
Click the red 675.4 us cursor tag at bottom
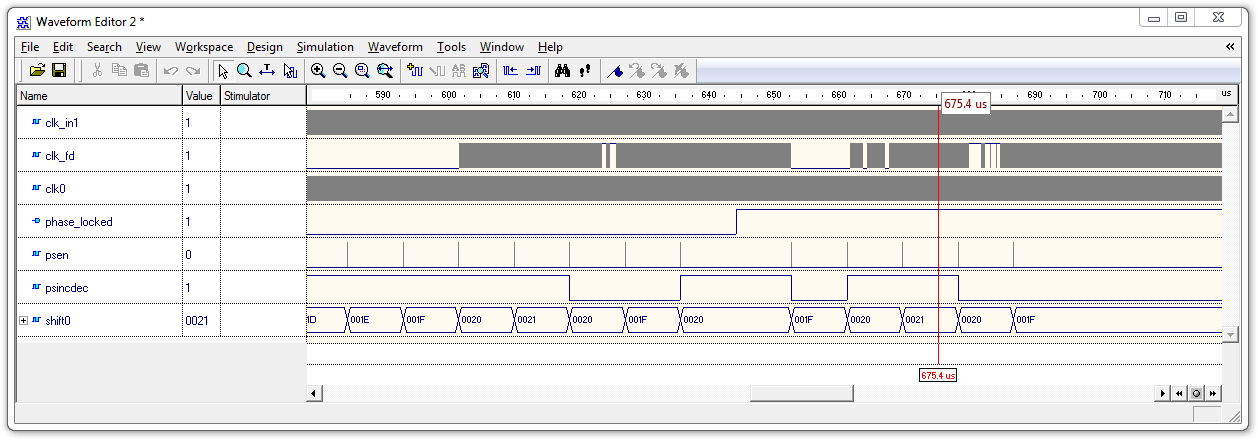(938, 375)
